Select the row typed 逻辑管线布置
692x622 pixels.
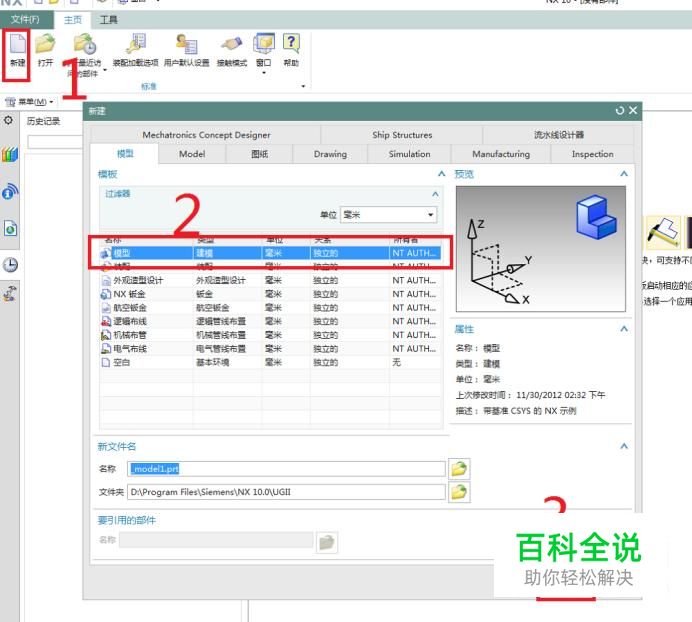(270, 321)
